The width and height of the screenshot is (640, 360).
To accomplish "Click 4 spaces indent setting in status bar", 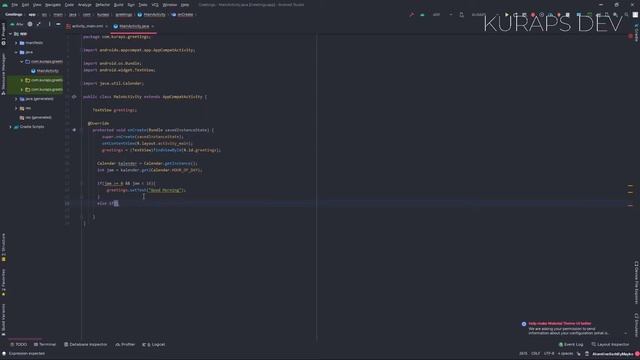I will (x=565, y=353).
